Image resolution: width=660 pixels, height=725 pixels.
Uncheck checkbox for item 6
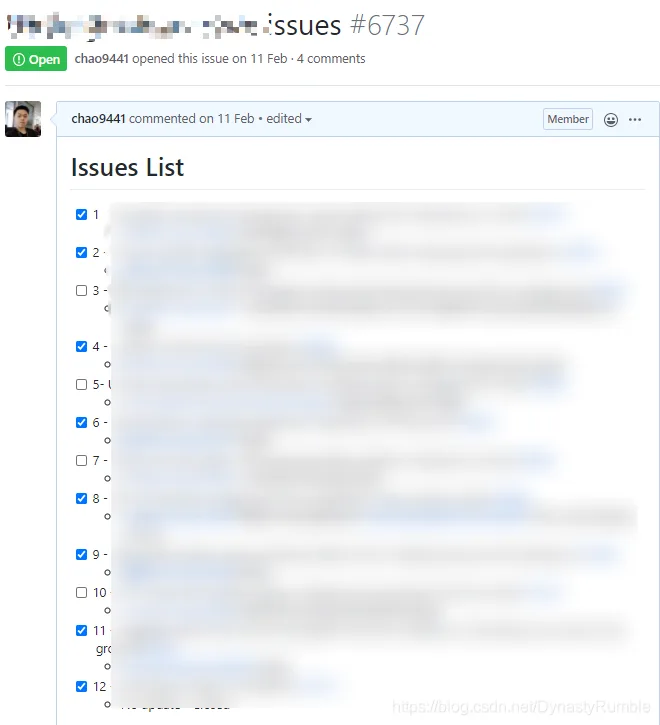(81, 423)
